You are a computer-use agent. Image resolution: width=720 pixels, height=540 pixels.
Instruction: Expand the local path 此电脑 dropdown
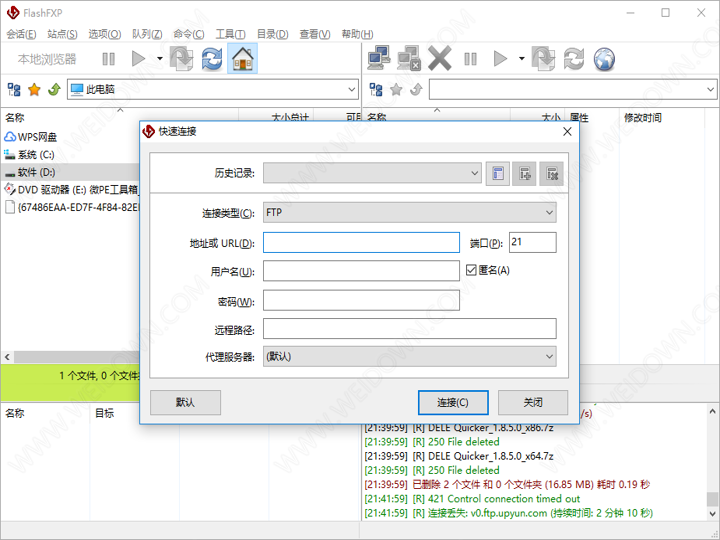(x=352, y=90)
